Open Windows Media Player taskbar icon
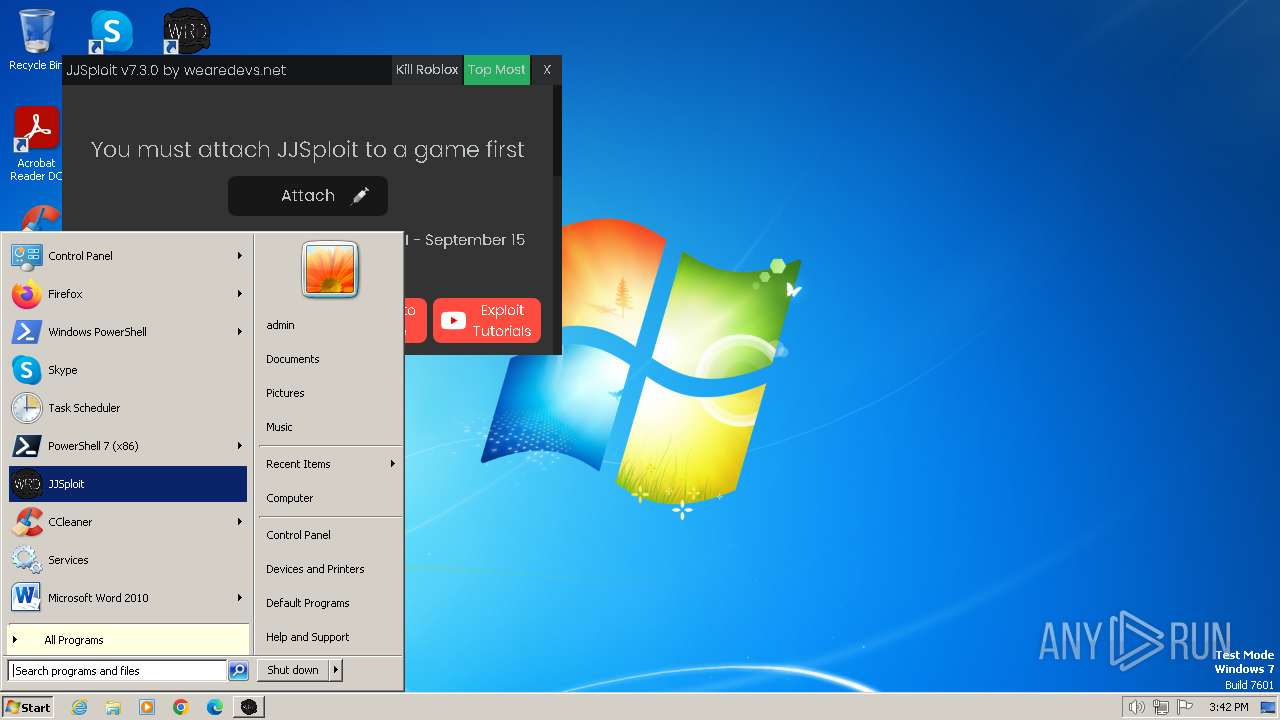1280x720 pixels. coord(147,707)
